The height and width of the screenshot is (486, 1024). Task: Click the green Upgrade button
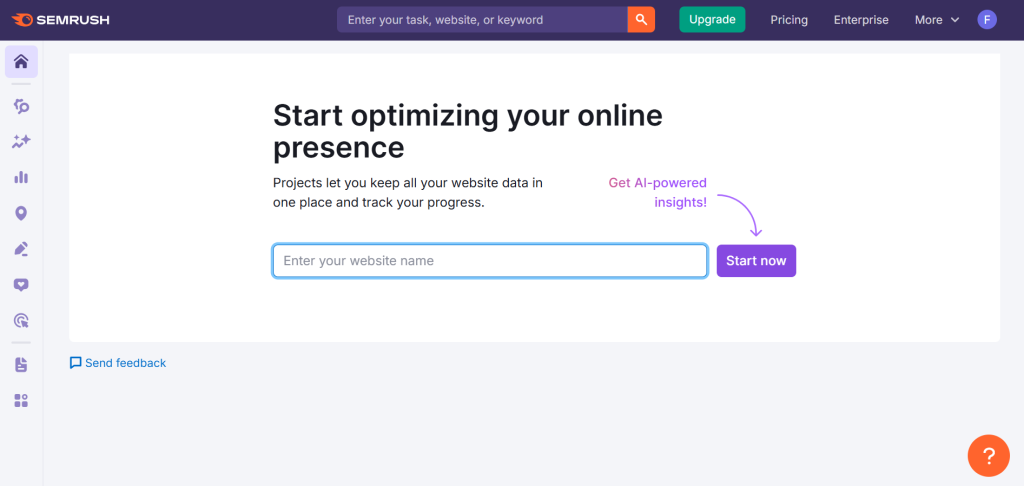(712, 19)
